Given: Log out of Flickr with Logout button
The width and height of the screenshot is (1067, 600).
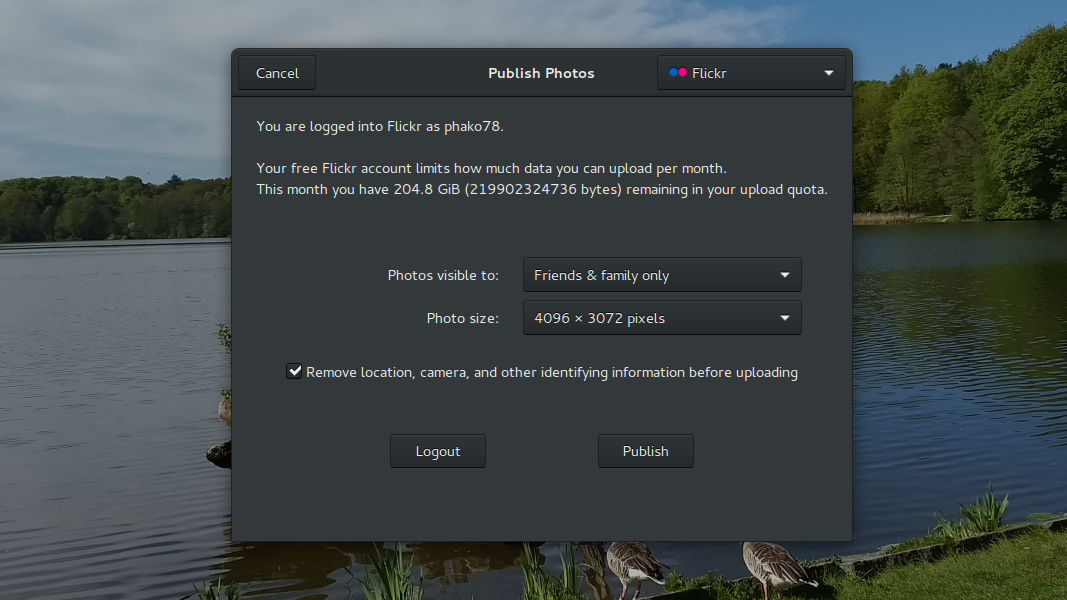Looking at the screenshot, I should tap(438, 451).
